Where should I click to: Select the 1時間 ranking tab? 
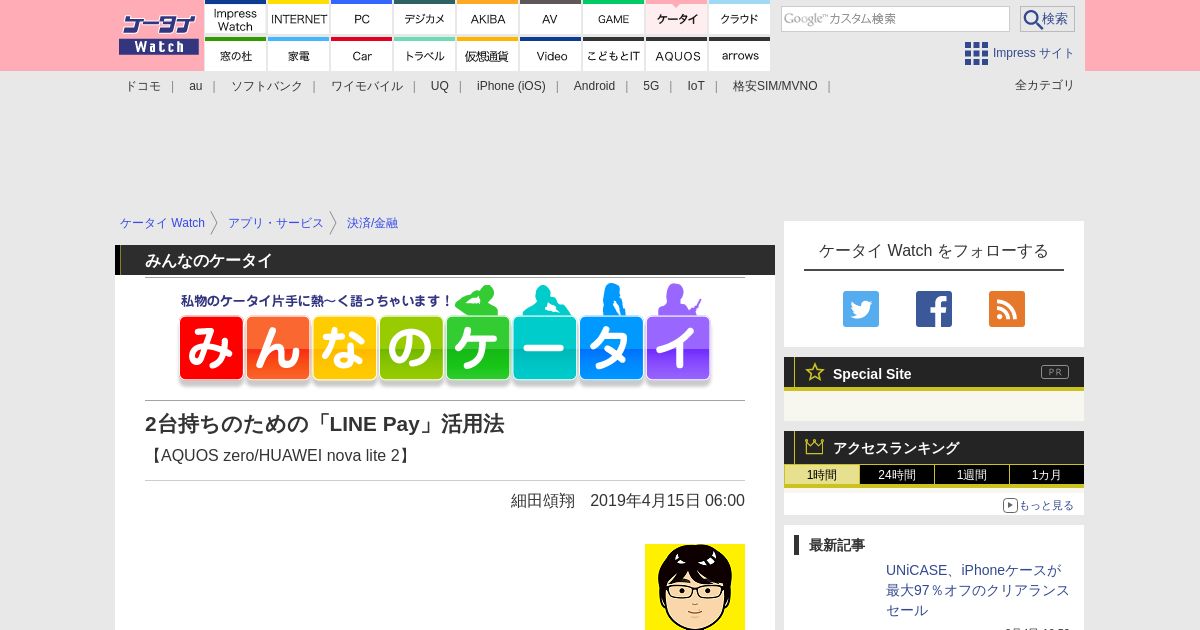point(822,475)
